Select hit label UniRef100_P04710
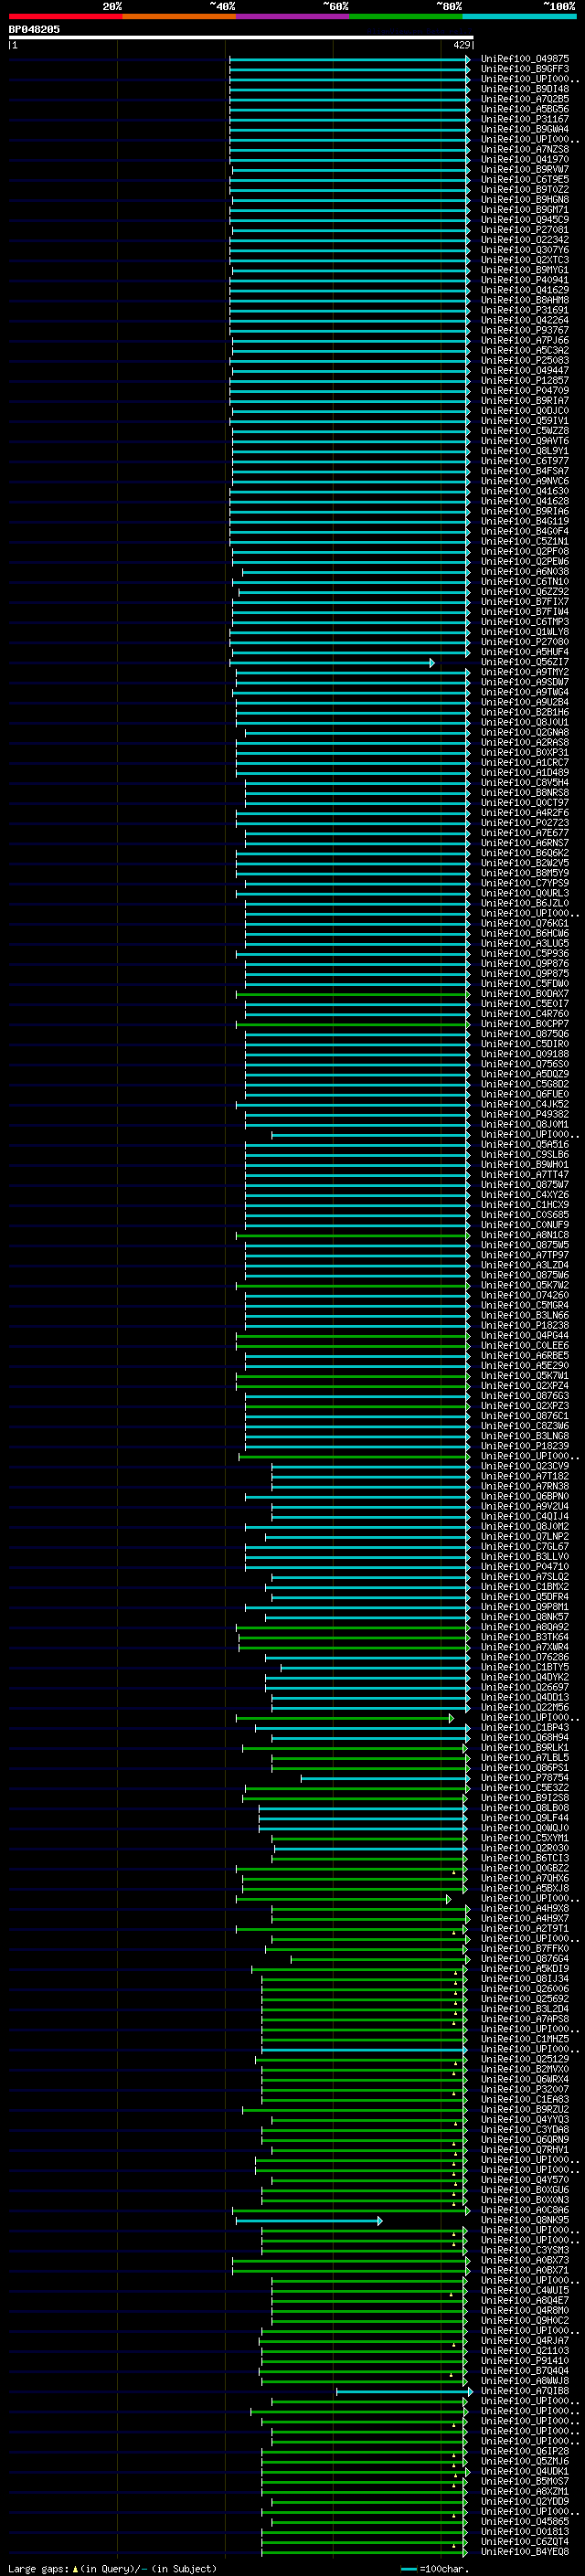This screenshot has height=2576, width=585. point(525,1567)
